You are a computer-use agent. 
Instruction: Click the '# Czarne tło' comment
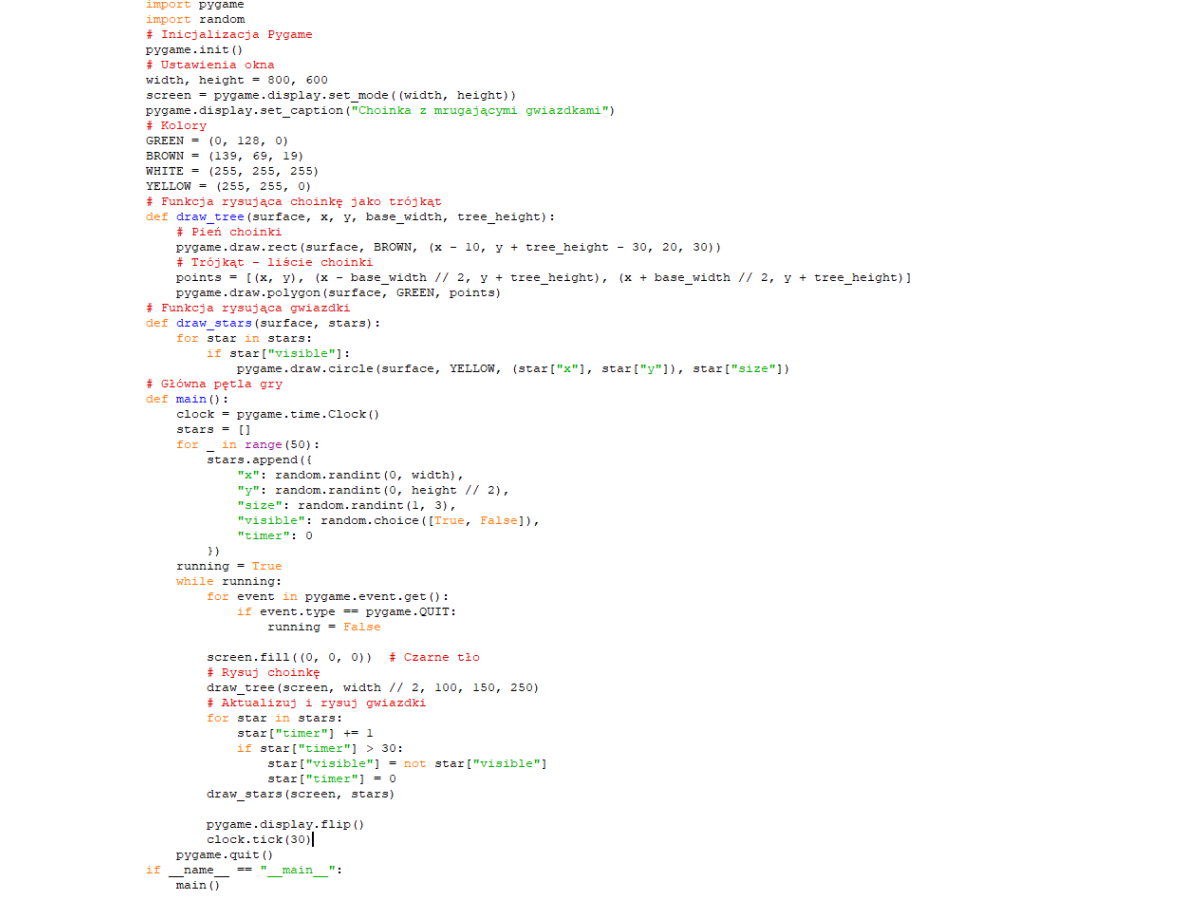434,658
